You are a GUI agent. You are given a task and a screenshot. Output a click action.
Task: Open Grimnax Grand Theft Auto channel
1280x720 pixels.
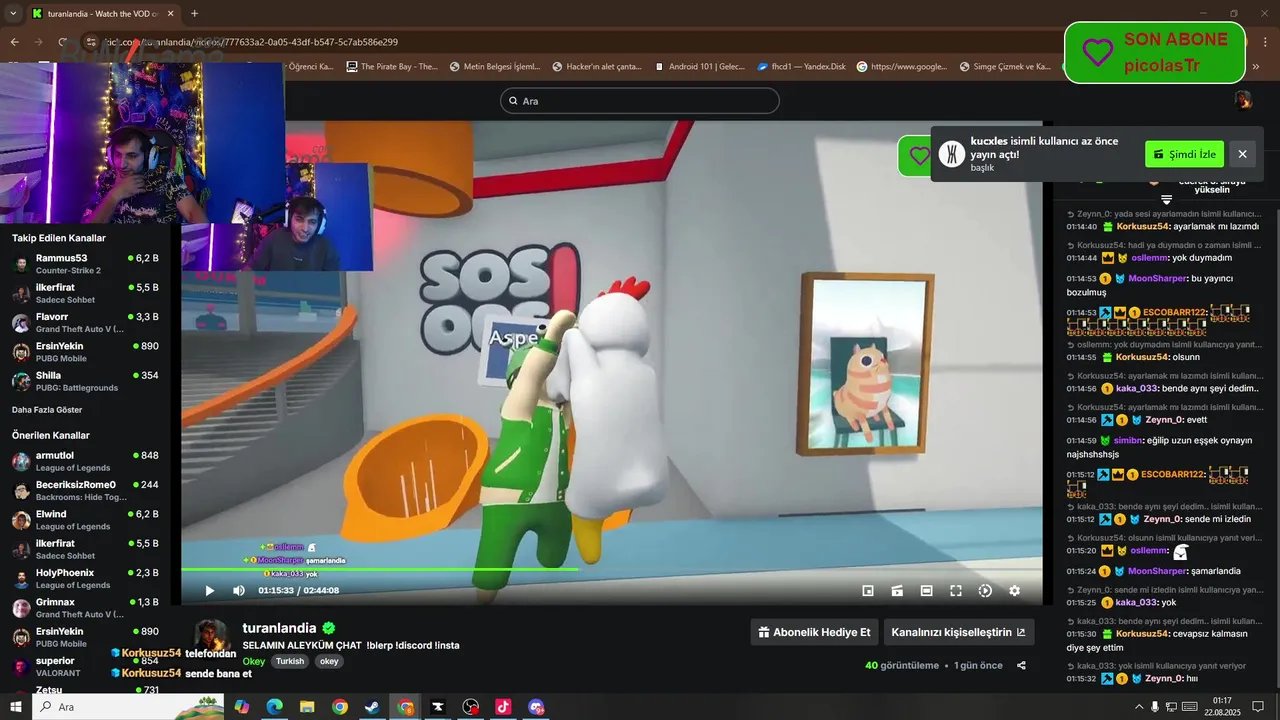[x=85, y=608]
